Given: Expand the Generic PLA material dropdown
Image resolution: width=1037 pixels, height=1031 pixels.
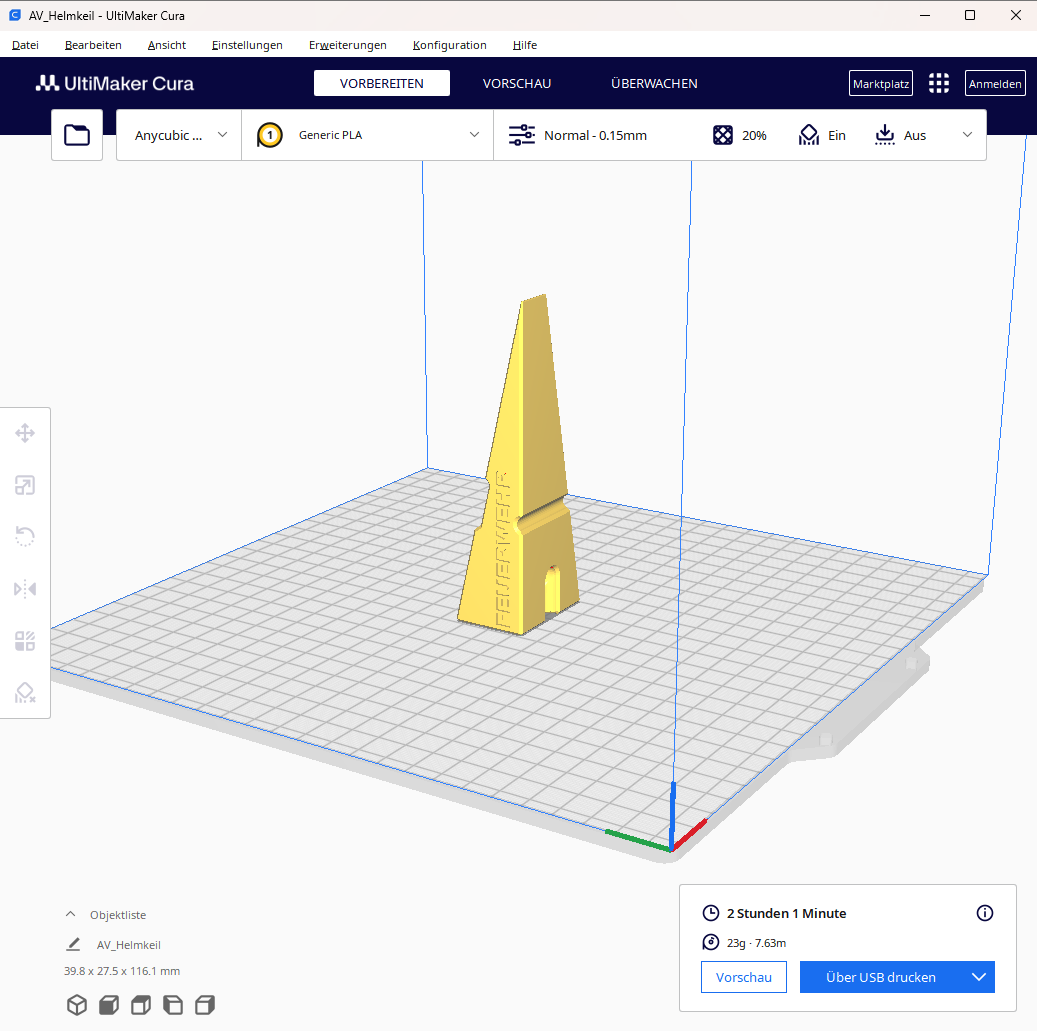Looking at the screenshot, I should point(368,135).
